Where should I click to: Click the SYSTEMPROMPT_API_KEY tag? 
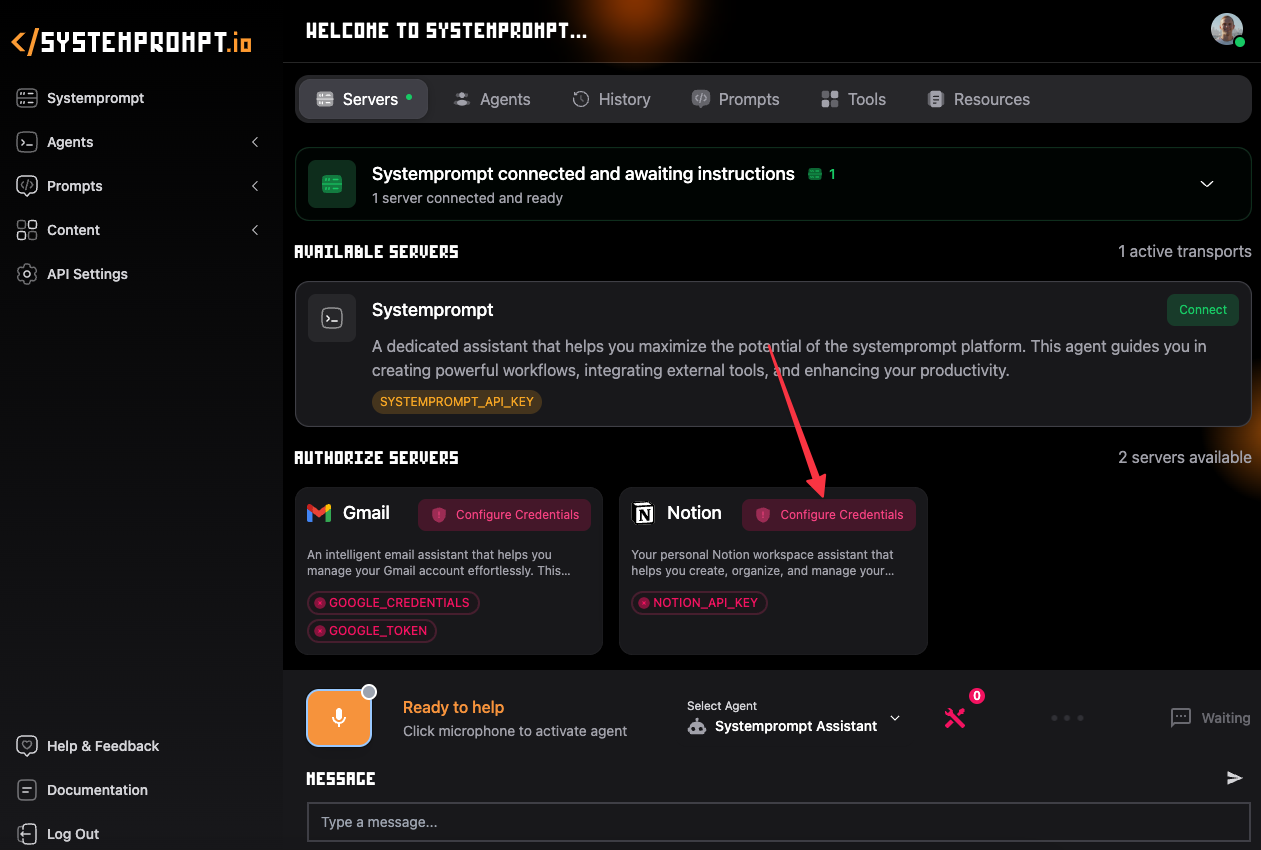(x=457, y=402)
